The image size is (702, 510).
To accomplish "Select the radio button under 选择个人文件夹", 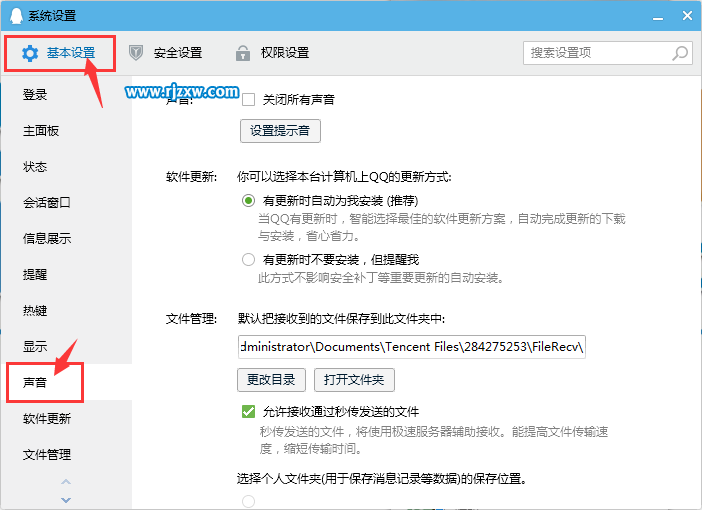I will click(248, 501).
